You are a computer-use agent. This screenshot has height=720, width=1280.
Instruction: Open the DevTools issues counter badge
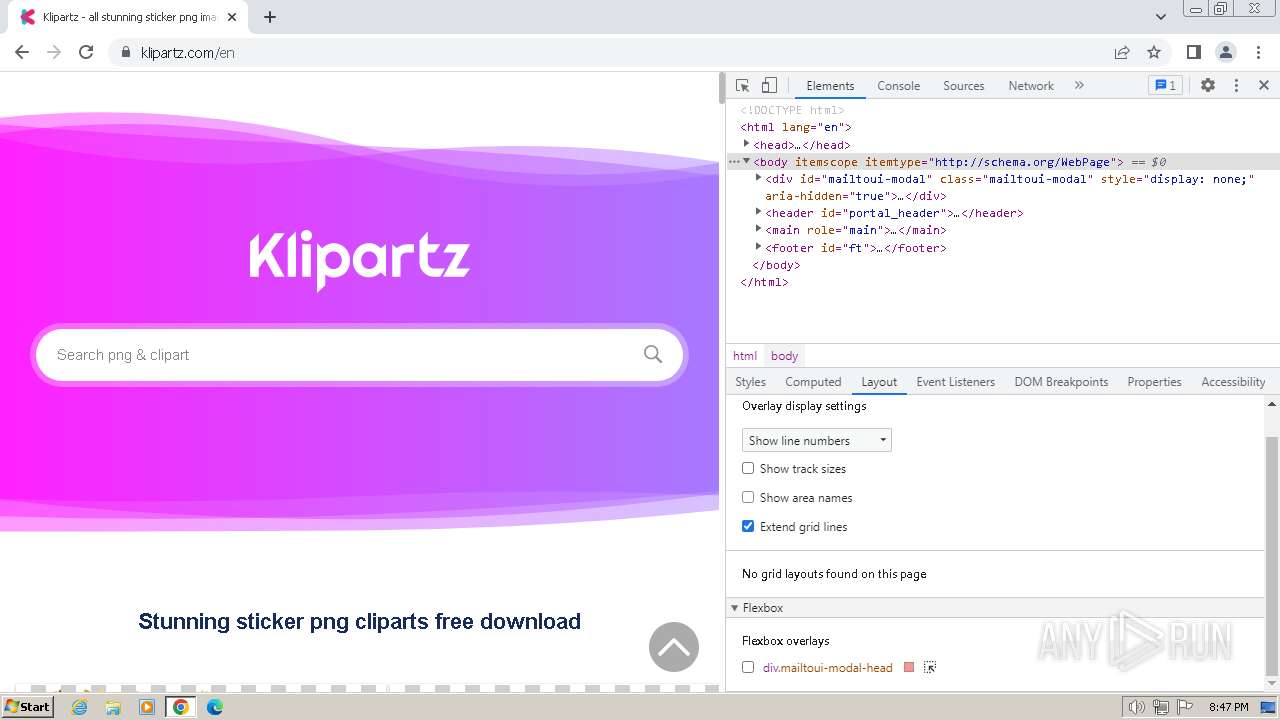[x=1165, y=86]
